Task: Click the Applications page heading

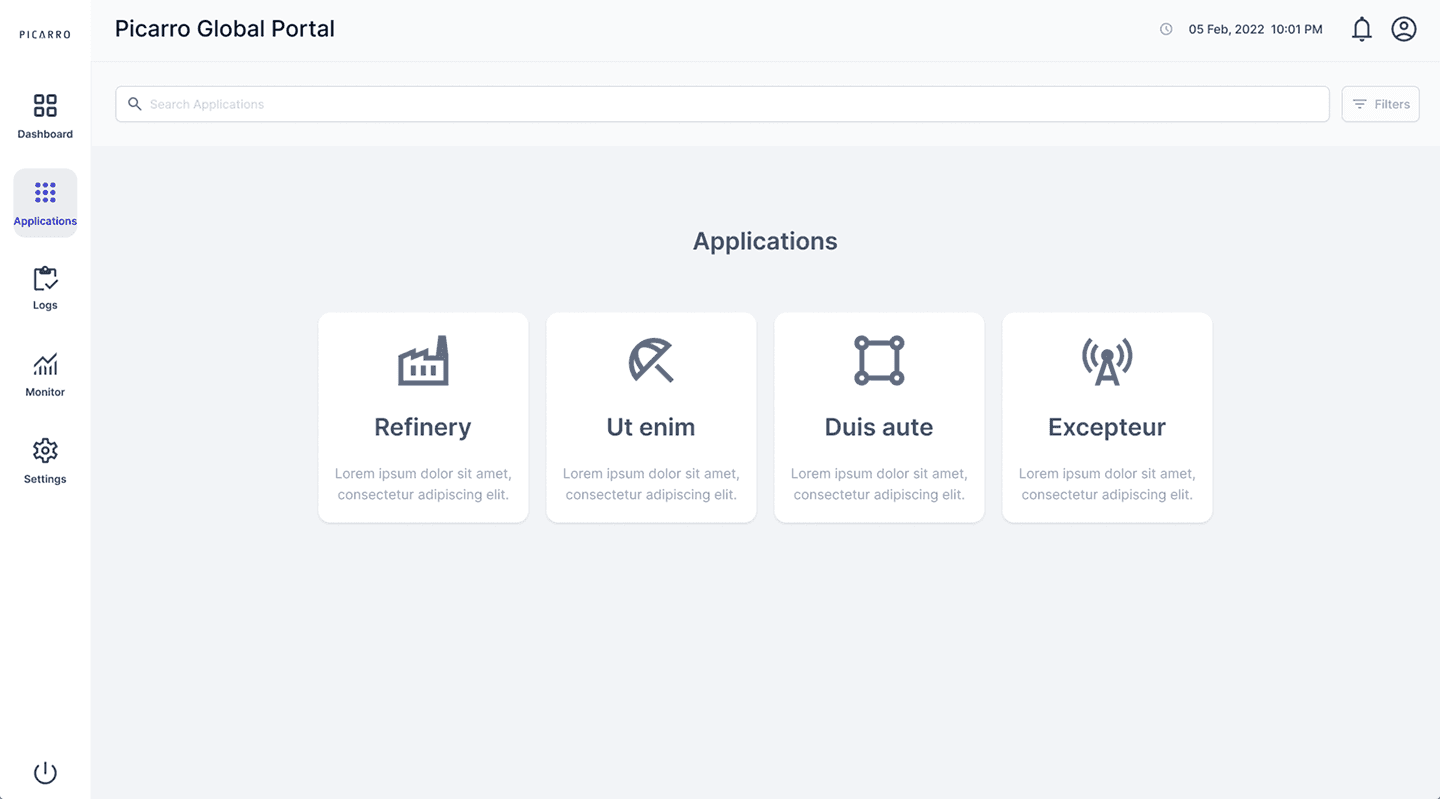Action: (x=765, y=241)
